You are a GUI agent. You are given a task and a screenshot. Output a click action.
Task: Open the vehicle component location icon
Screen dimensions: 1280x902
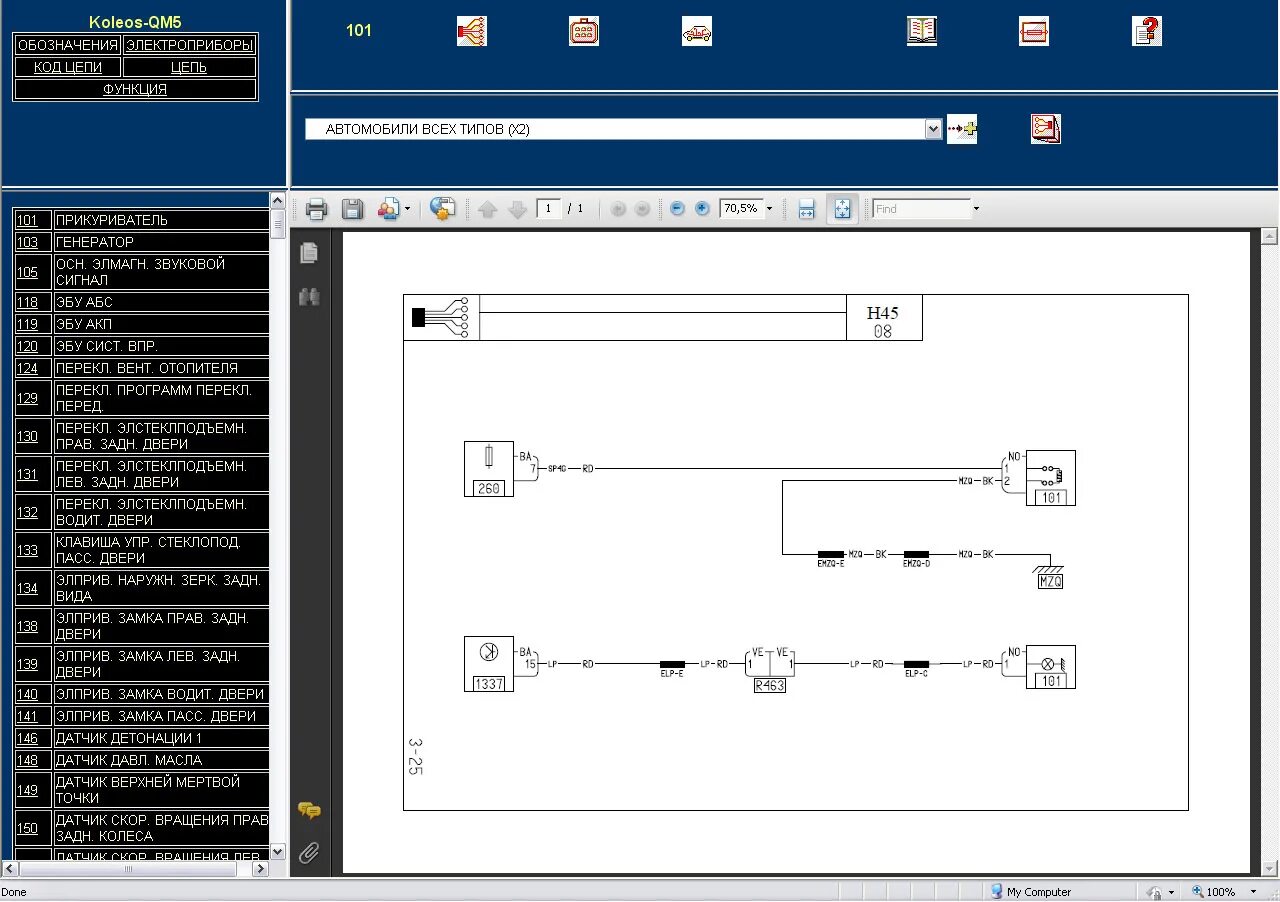coord(697,31)
